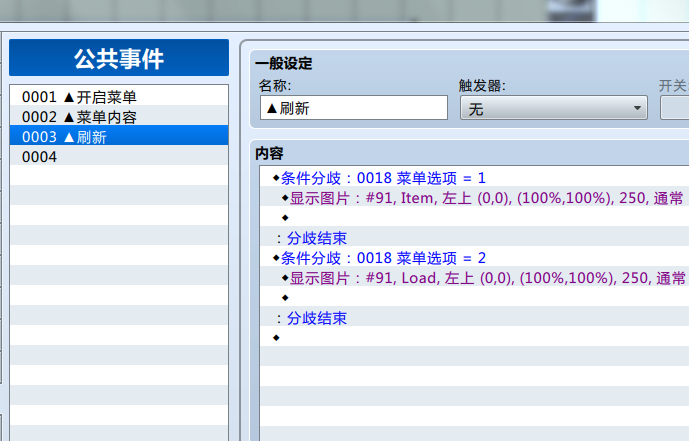The image size is (689, 441).
Task: Select command 条件分歧 菜单选项 = 2
Action: 475,257
